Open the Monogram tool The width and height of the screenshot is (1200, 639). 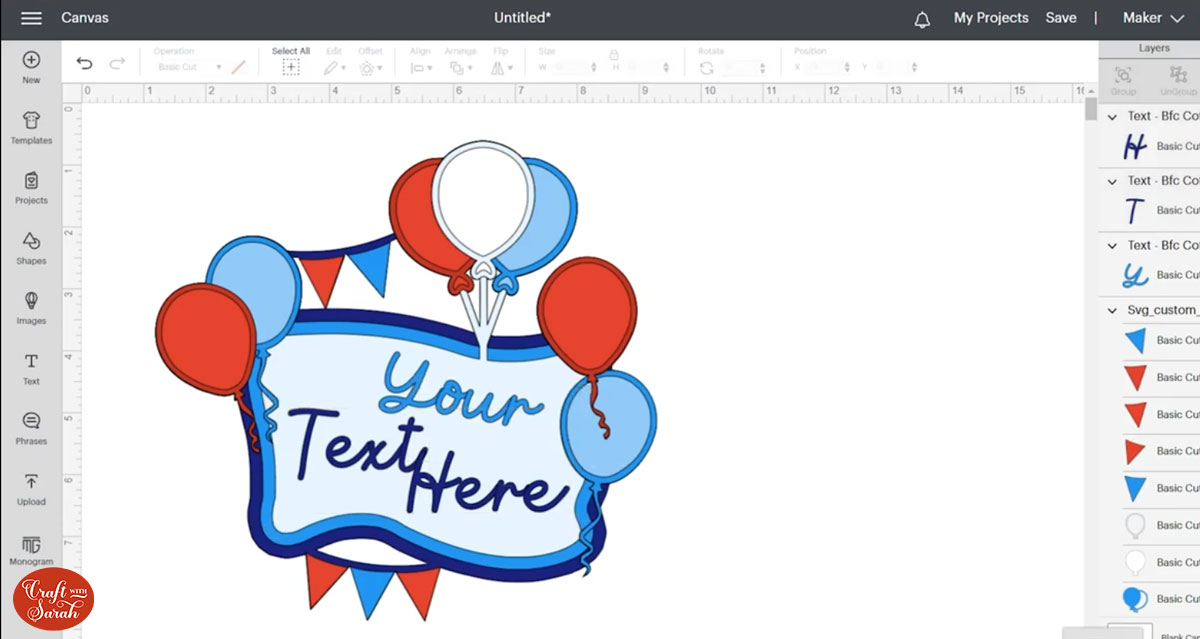[x=31, y=549]
